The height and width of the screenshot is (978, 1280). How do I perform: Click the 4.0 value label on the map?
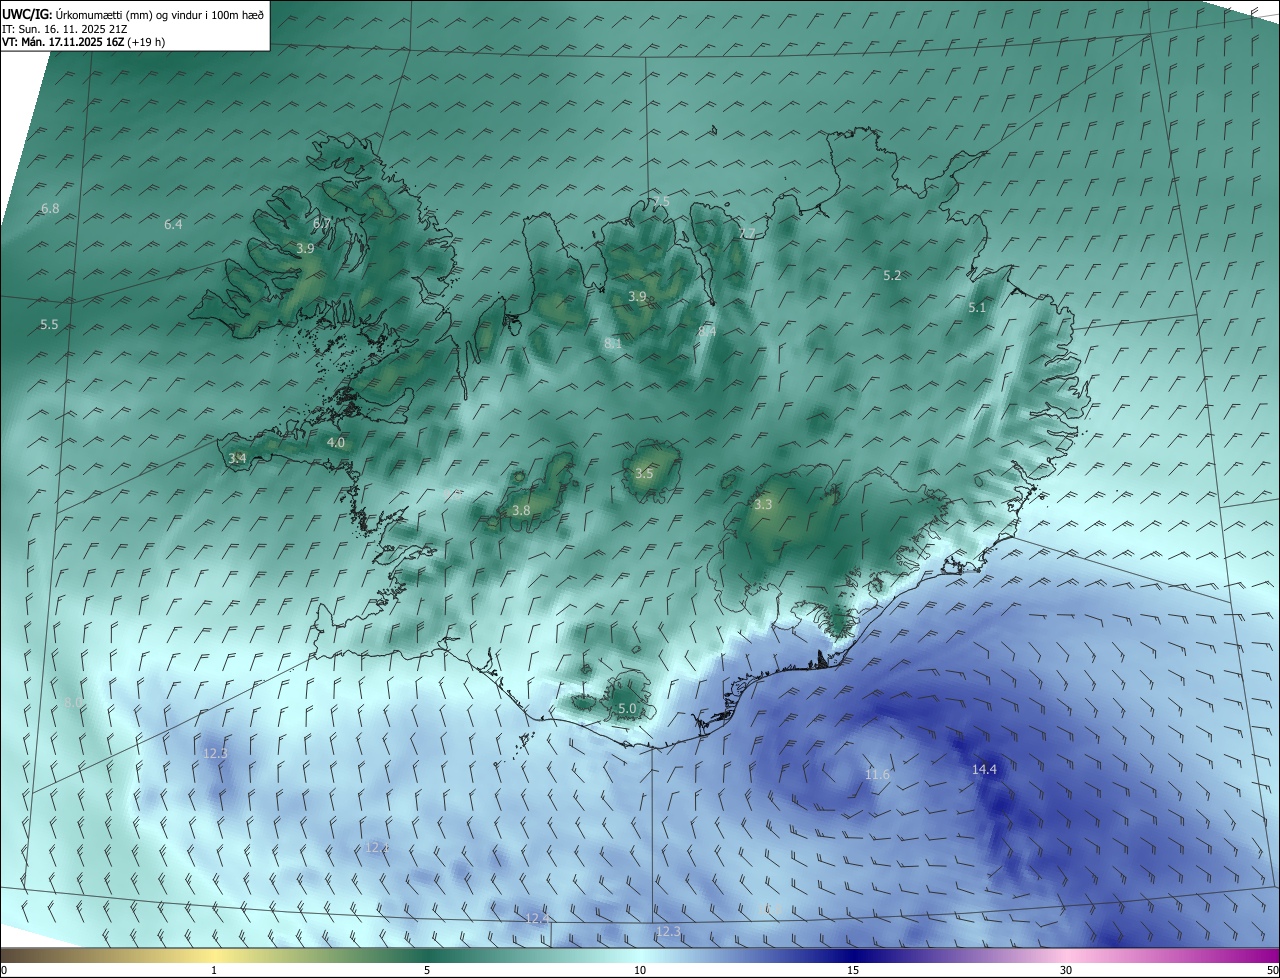[x=336, y=442]
